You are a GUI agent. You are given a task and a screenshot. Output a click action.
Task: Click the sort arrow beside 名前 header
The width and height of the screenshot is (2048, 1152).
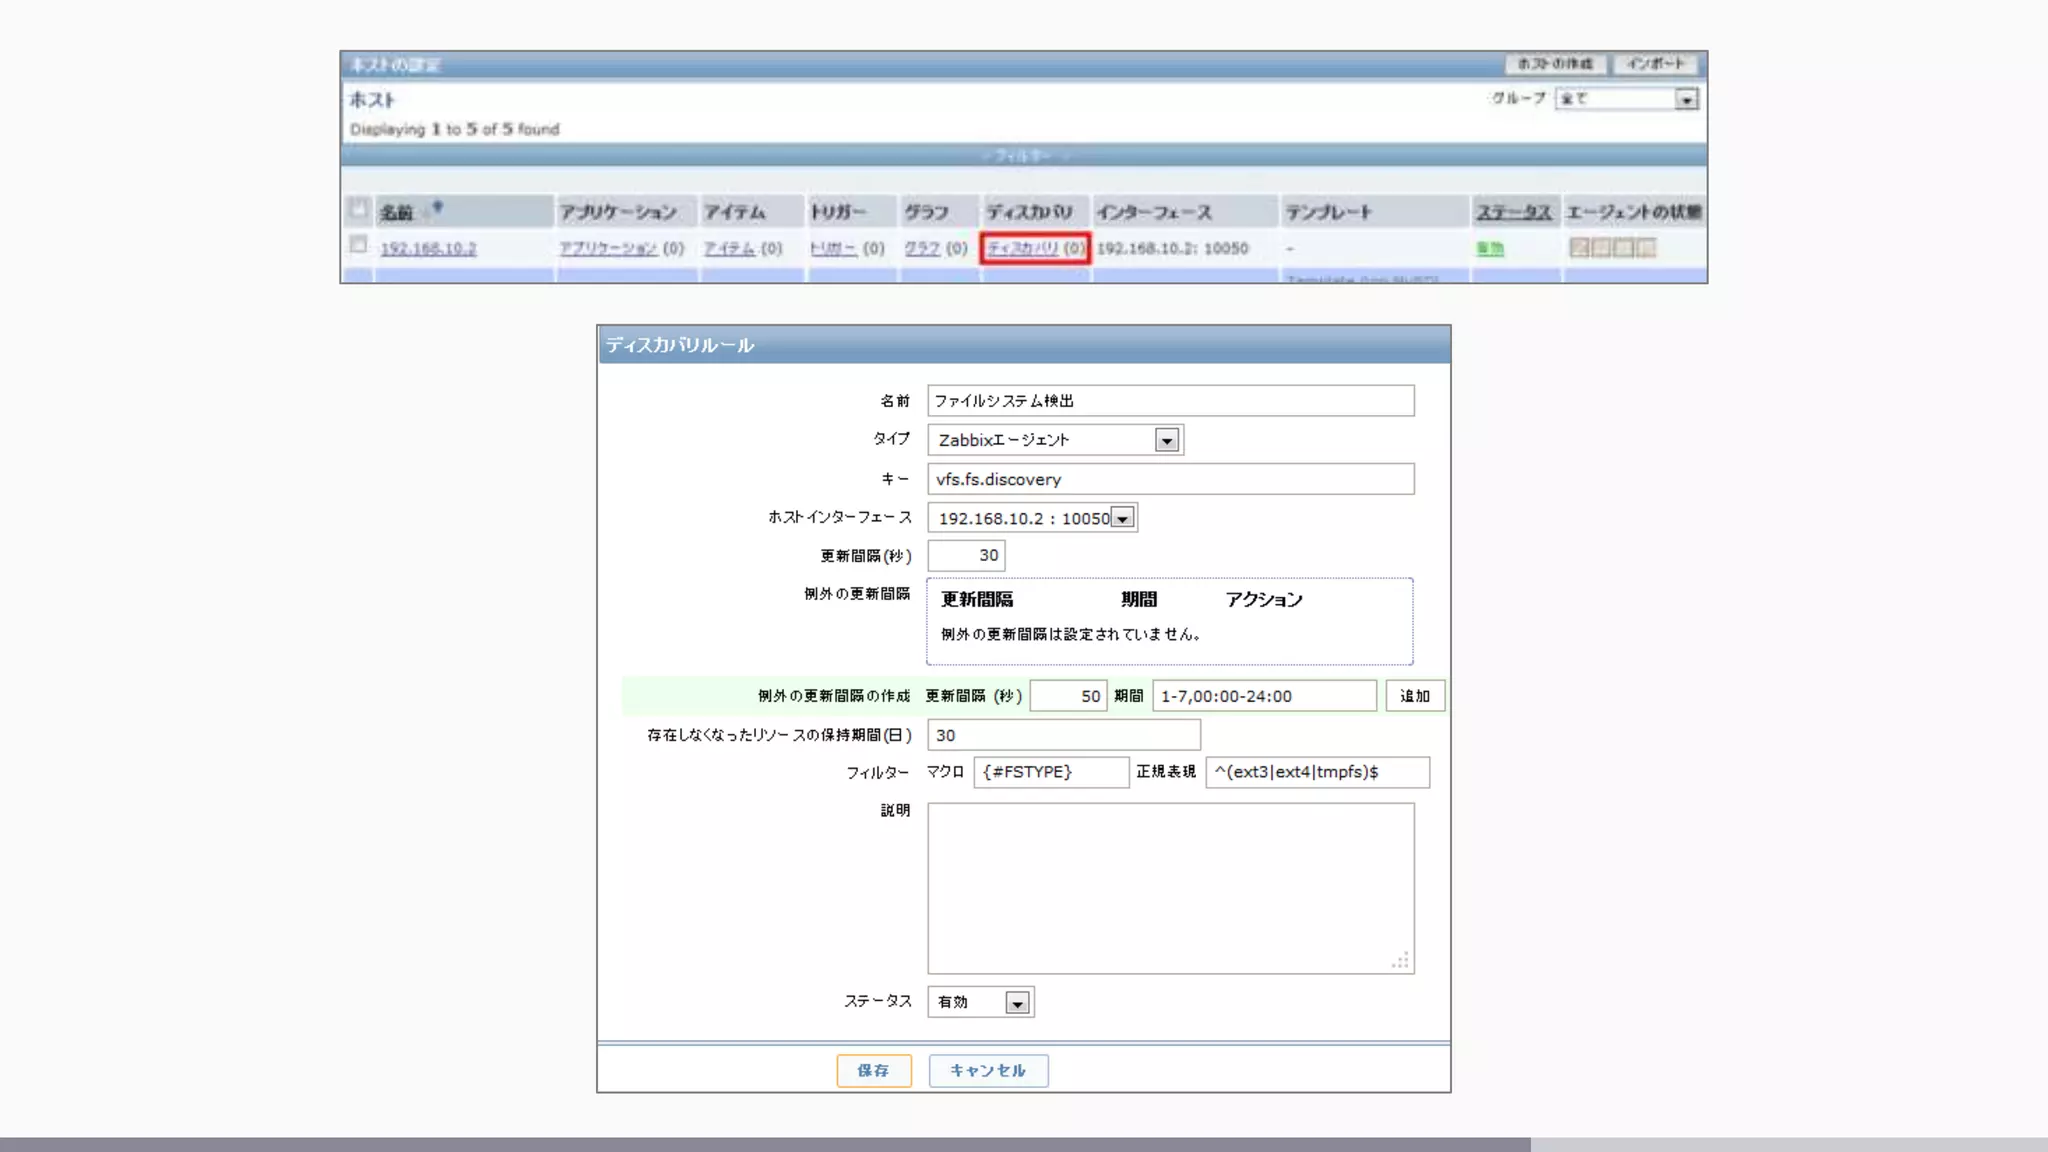(437, 208)
